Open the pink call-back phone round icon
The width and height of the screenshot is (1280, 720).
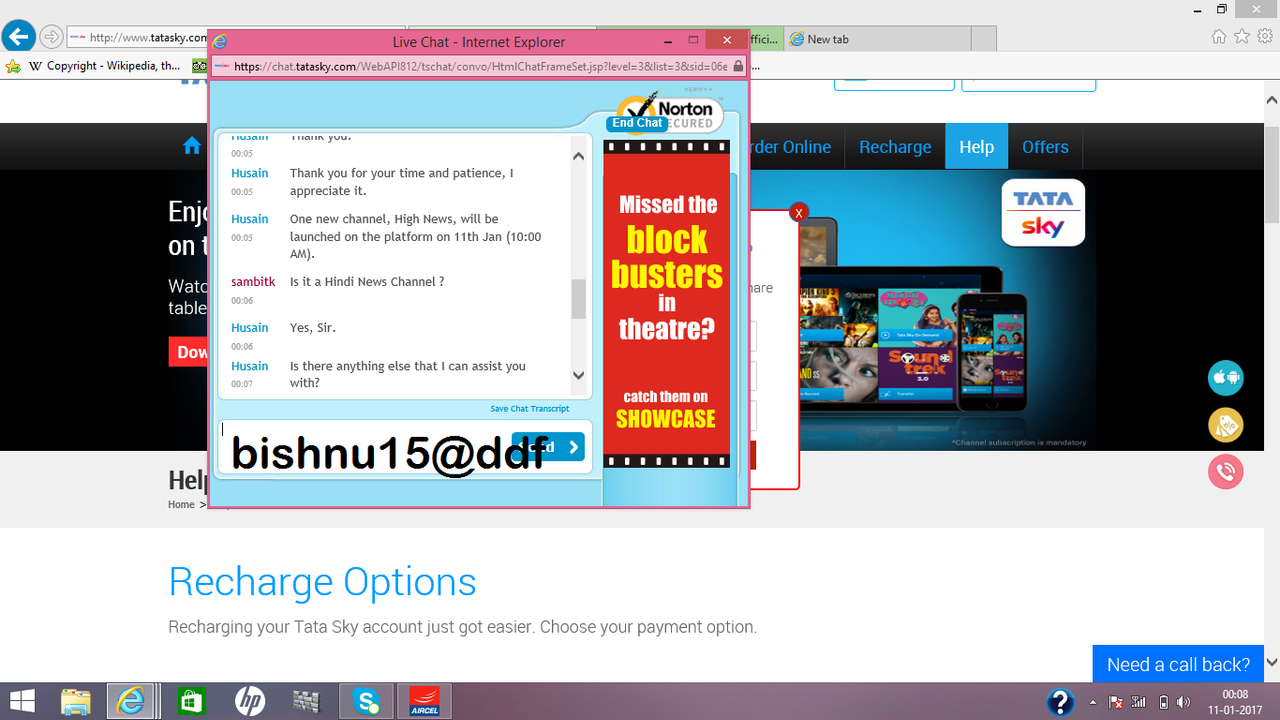pyautogui.click(x=1225, y=471)
